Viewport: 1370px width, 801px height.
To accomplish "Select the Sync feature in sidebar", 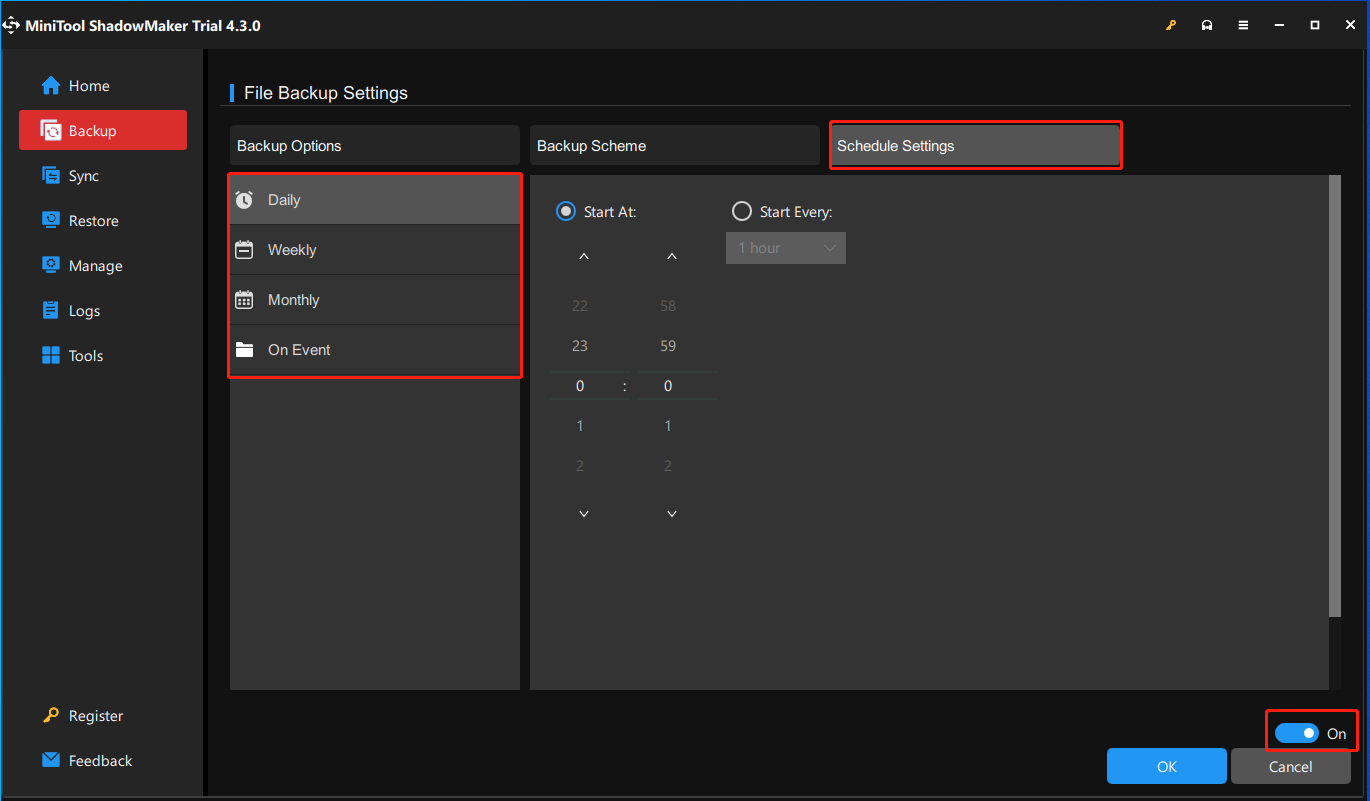I will pos(85,175).
